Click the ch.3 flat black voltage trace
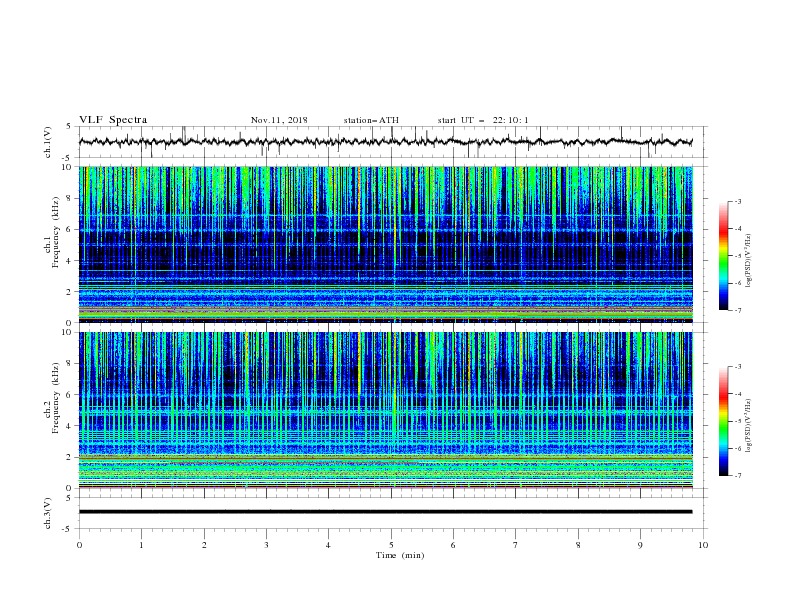 click(x=385, y=512)
